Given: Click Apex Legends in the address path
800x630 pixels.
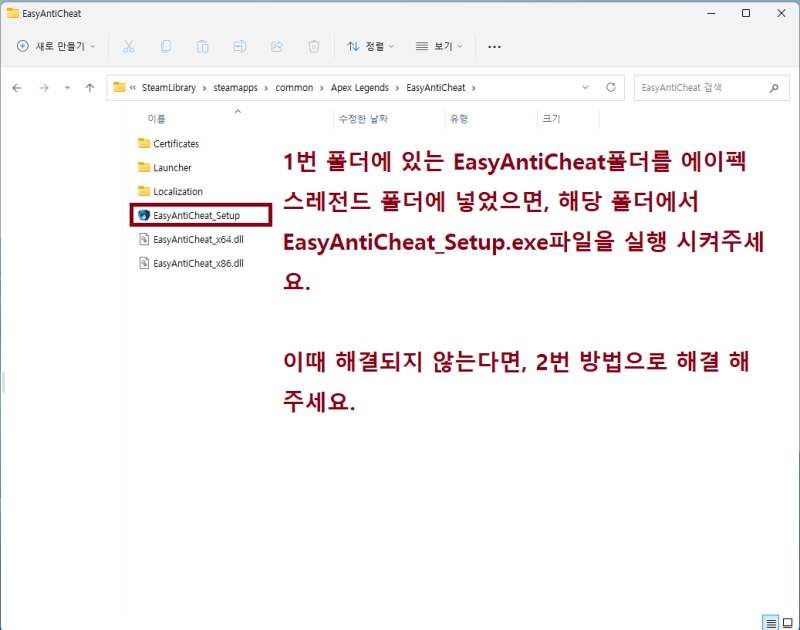Looking at the screenshot, I should tap(360, 88).
